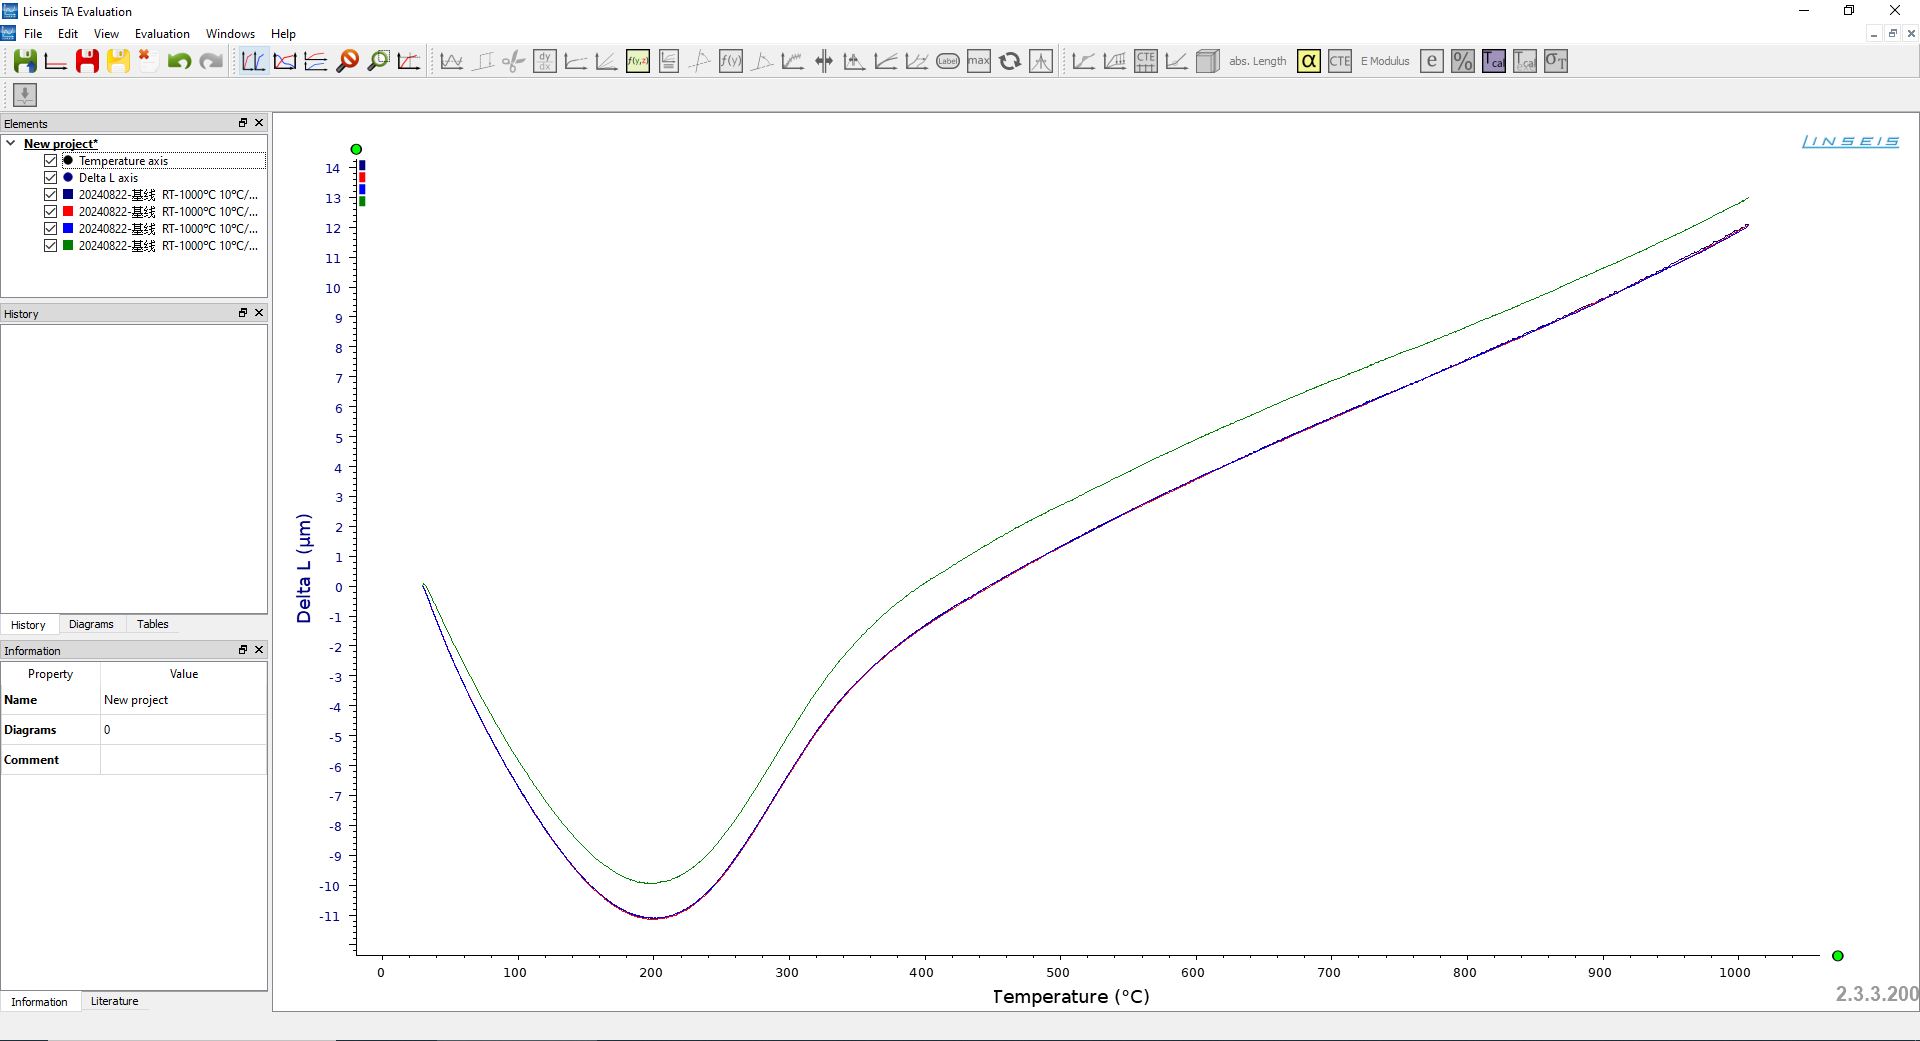Click the Comment value field

pos(183,760)
